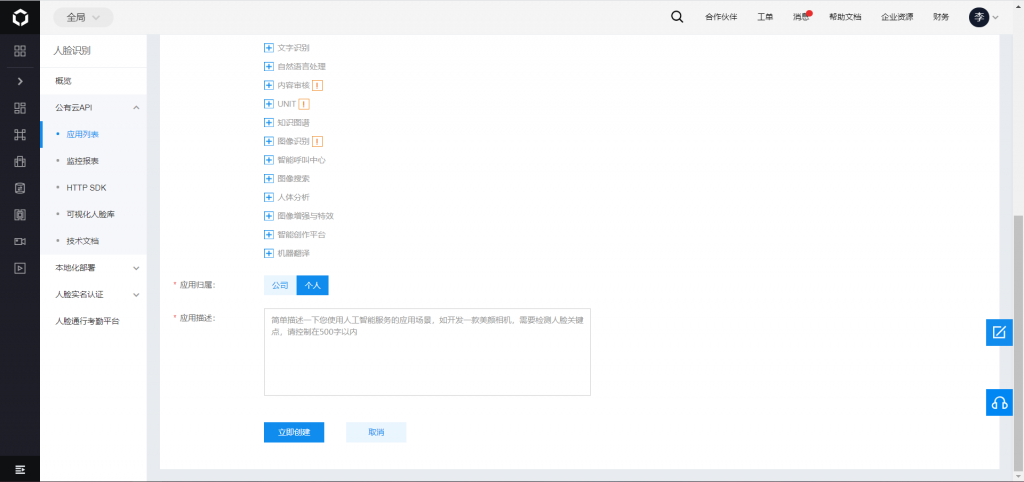The width and height of the screenshot is (1024, 482).
Task: Open 帮助文档 in top bar
Action: click(845, 18)
